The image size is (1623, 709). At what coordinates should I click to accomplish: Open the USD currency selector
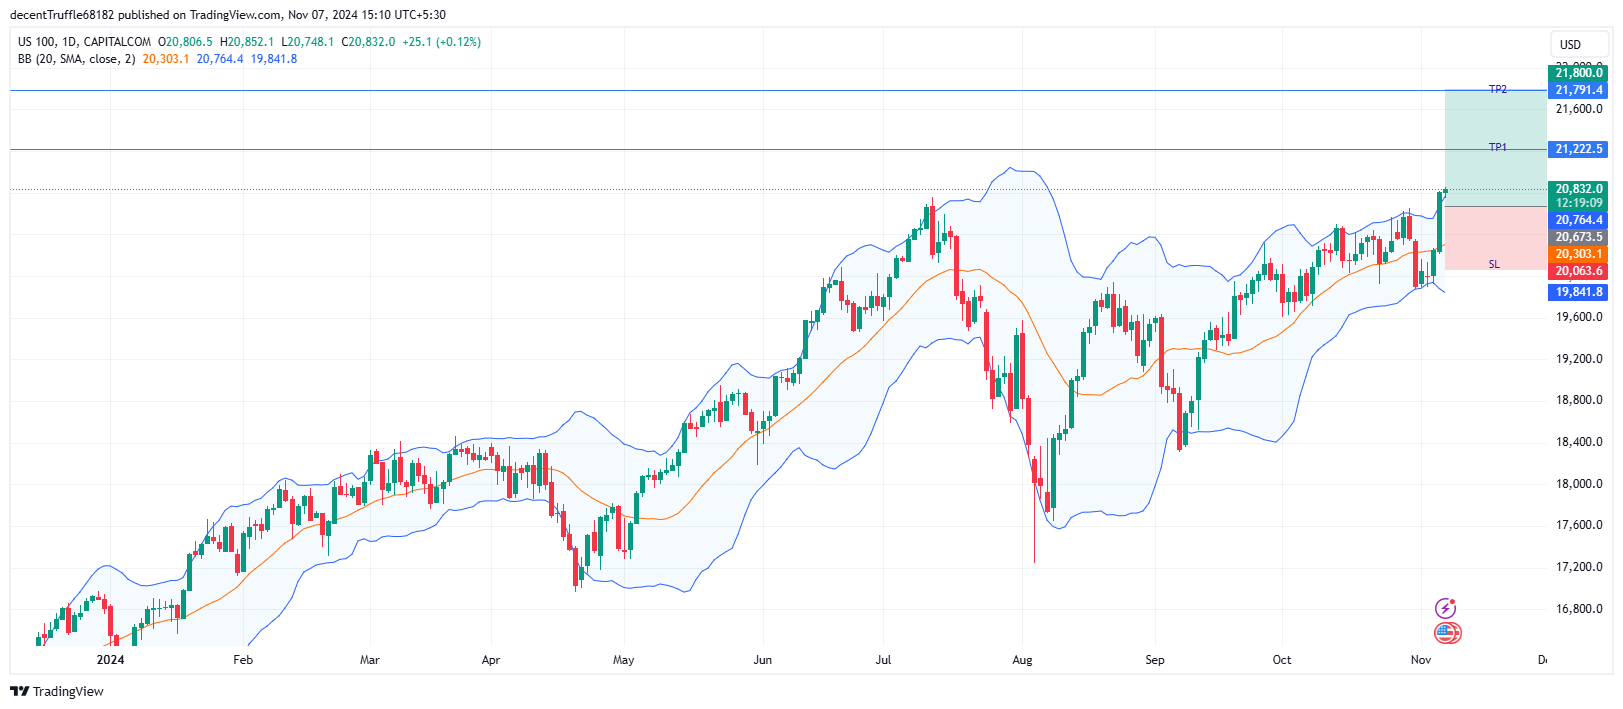(x=1571, y=44)
